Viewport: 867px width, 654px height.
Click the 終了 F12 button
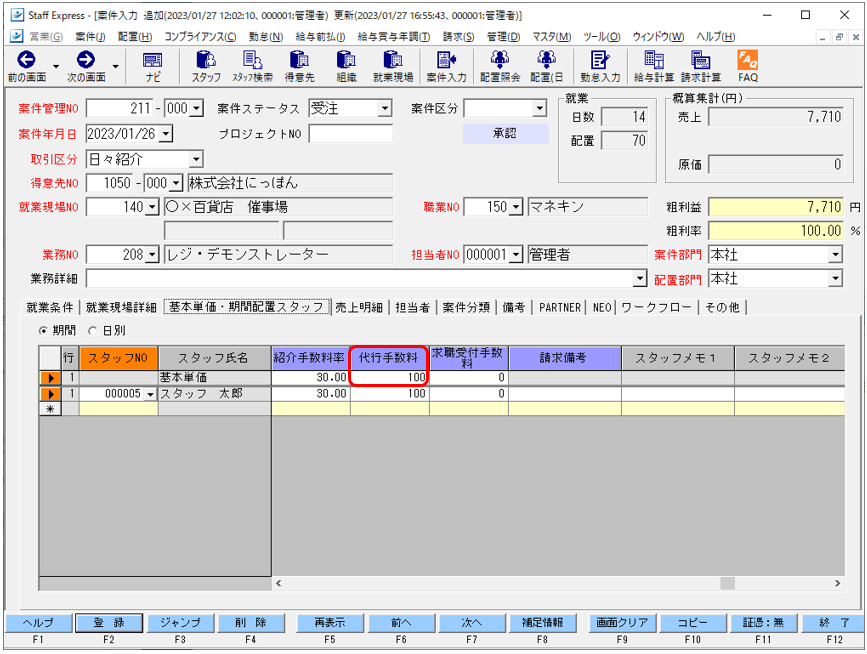pyautogui.click(x=834, y=622)
